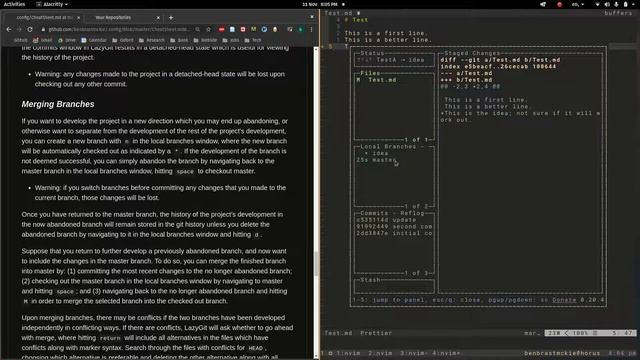
Task: Open the tech bookmarks folder
Action: click(x=253, y=40)
